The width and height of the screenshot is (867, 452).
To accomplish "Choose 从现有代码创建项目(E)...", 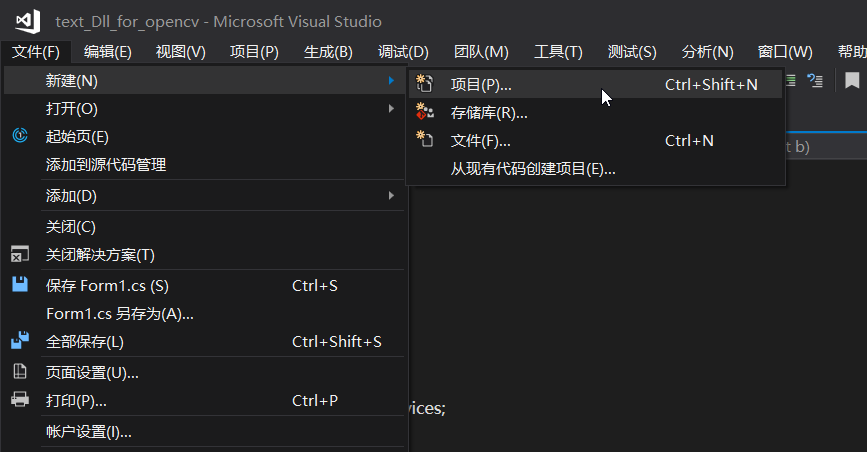I will pyautogui.click(x=596, y=169).
